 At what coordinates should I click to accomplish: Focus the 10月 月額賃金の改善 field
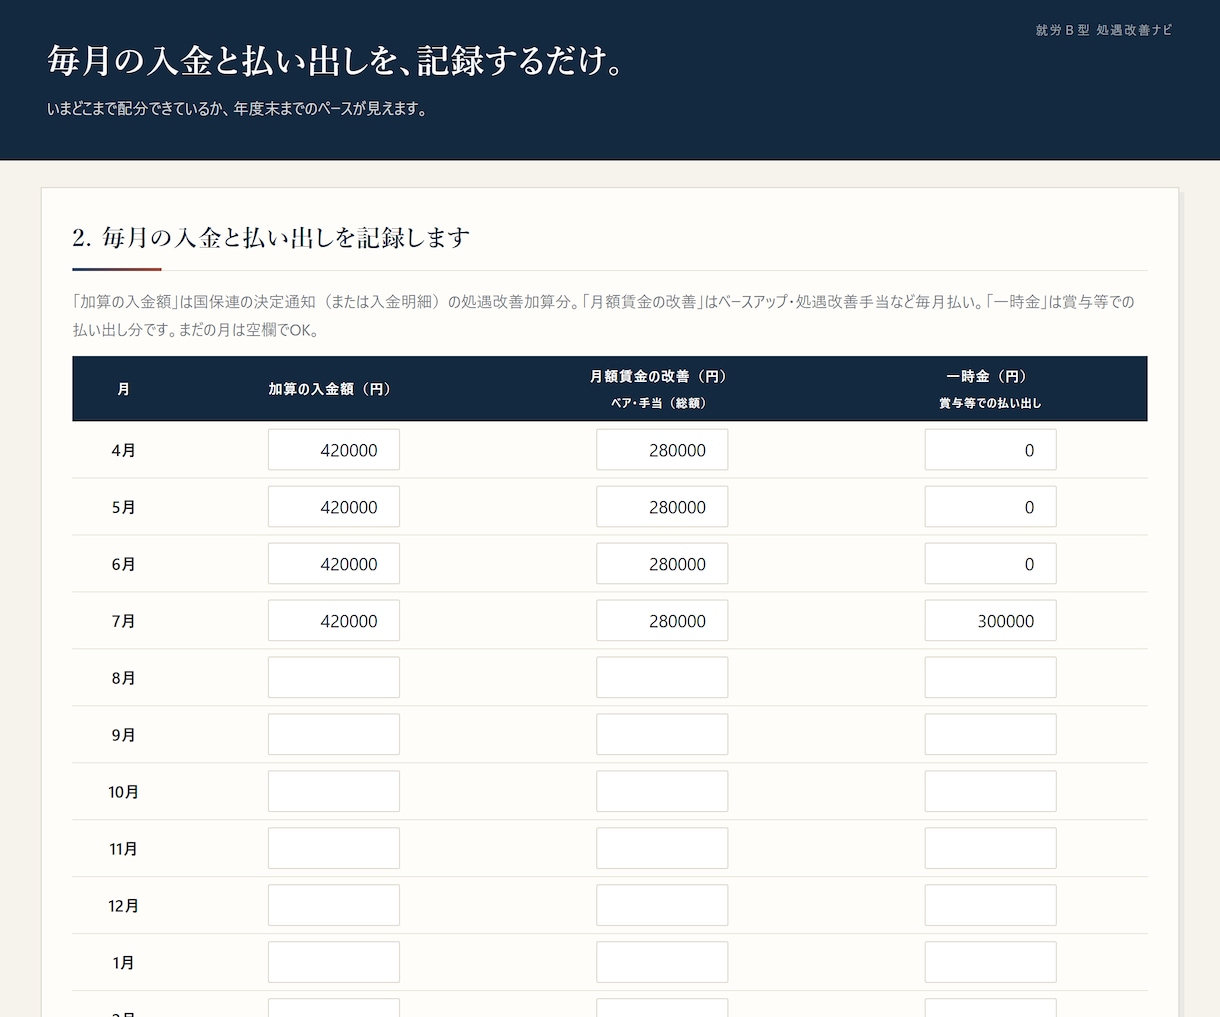(x=662, y=792)
